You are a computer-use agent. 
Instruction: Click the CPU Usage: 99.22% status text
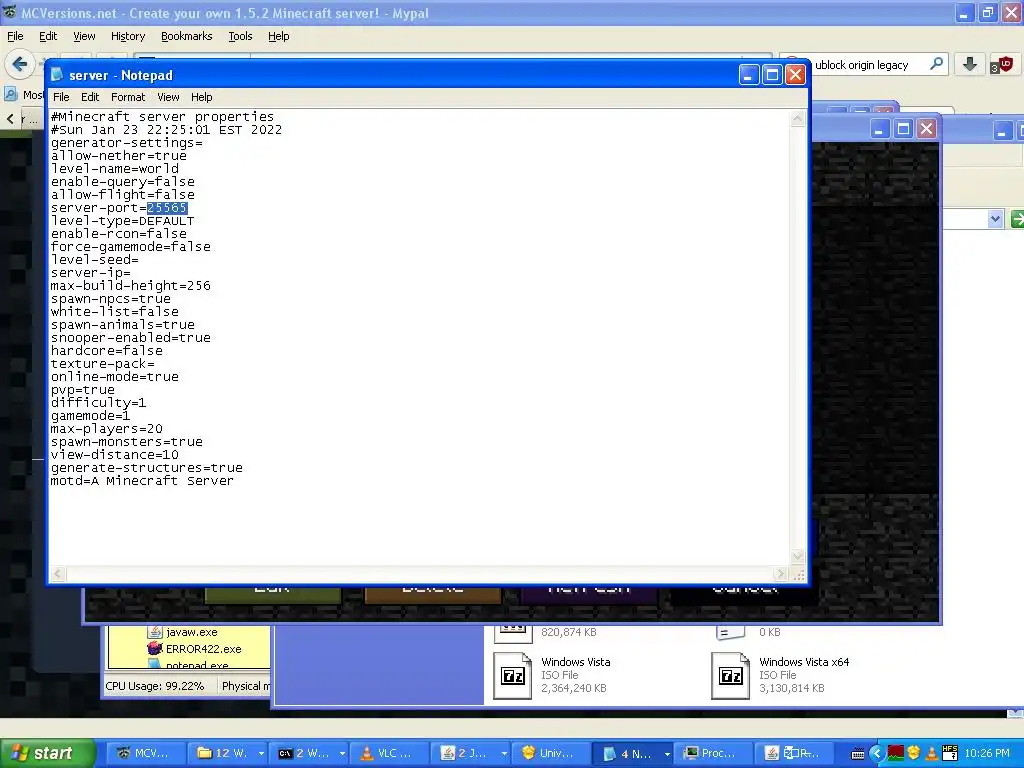pos(155,686)
